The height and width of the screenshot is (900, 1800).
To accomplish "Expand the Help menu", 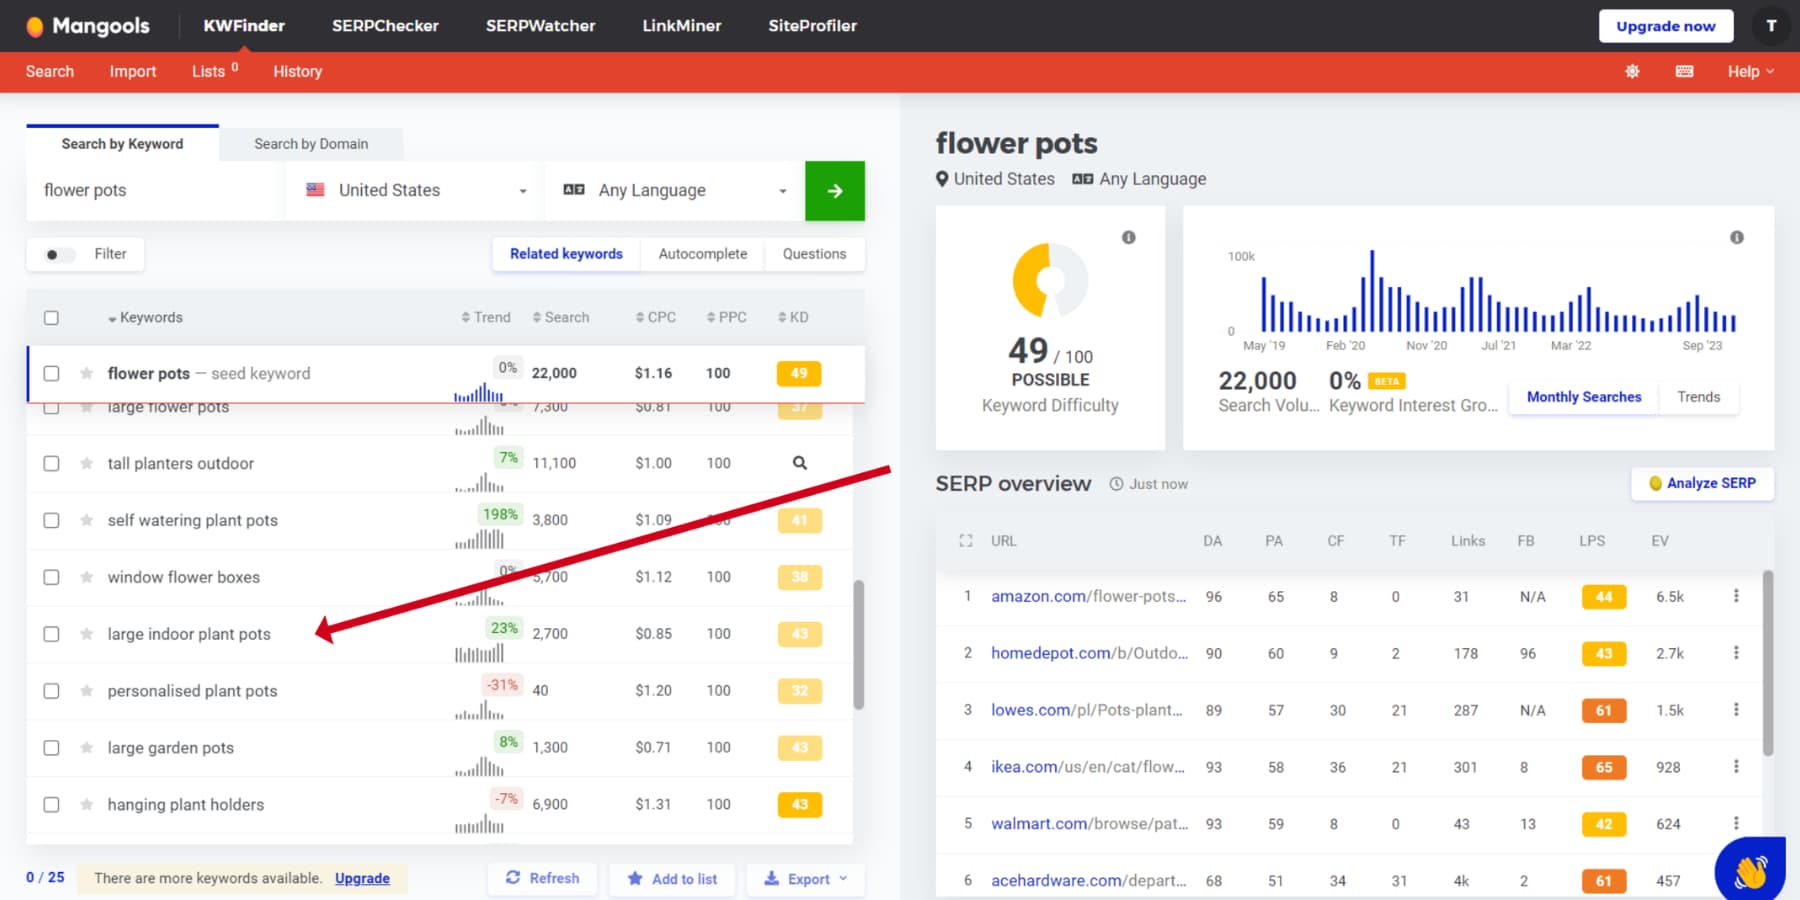I will click(1748, 71).
